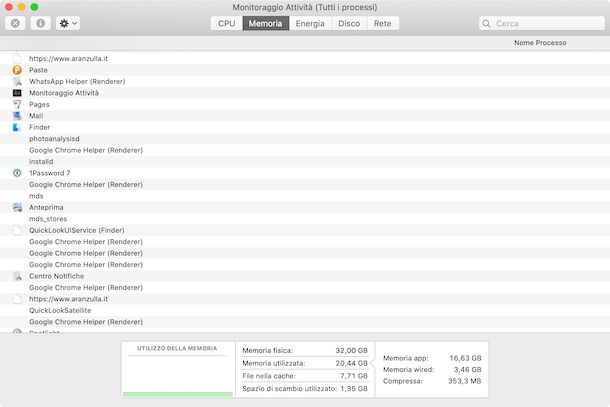The image size is (610, 407).
Task: Click the Memoria fisica value 32,00 GB
Action: pos(351,351)
